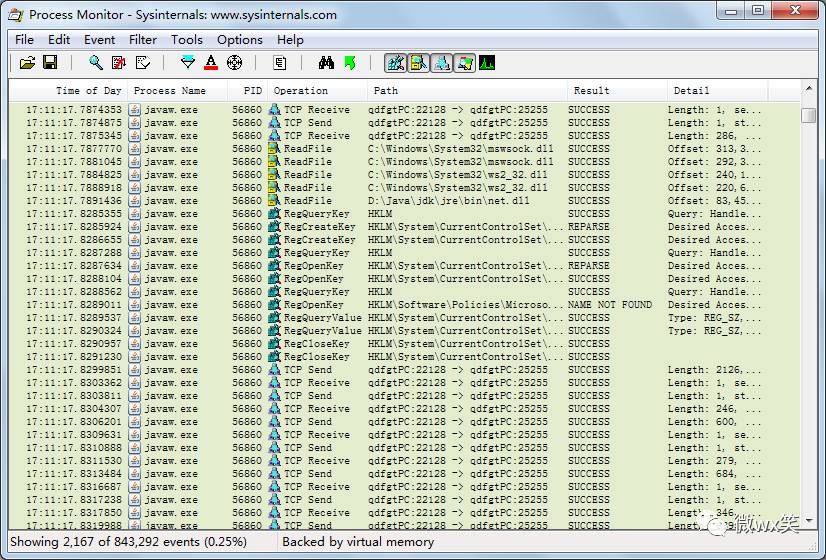
Task: Open the Process Tree icon
Action: click(x=280, y=63)
